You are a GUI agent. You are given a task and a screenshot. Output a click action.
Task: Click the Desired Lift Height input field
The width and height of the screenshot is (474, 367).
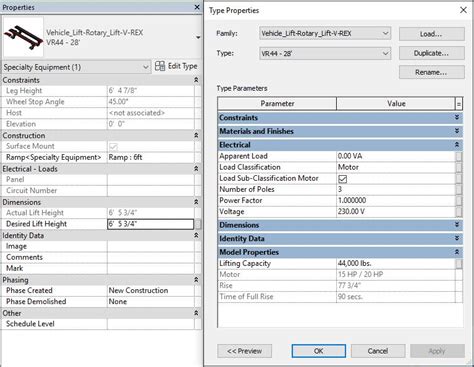point(151,224)
